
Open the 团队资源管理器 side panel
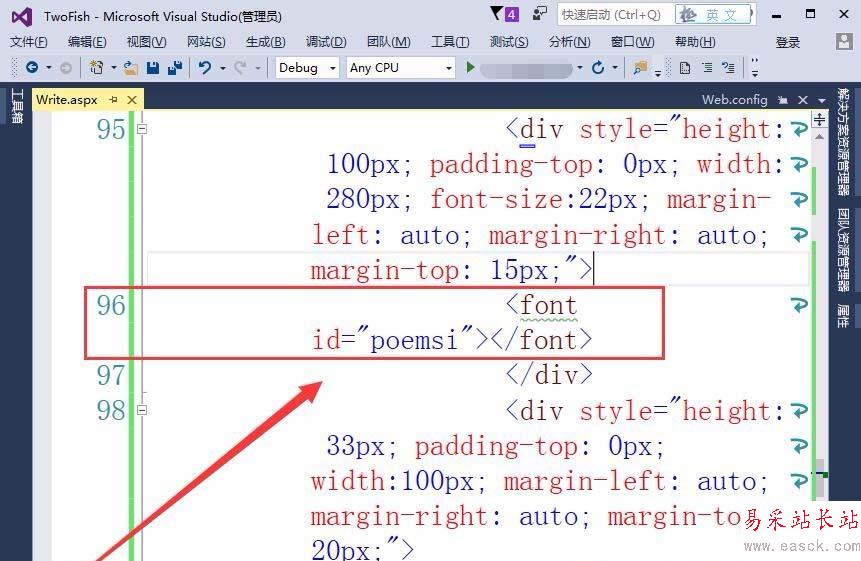(x=843, y=250)
